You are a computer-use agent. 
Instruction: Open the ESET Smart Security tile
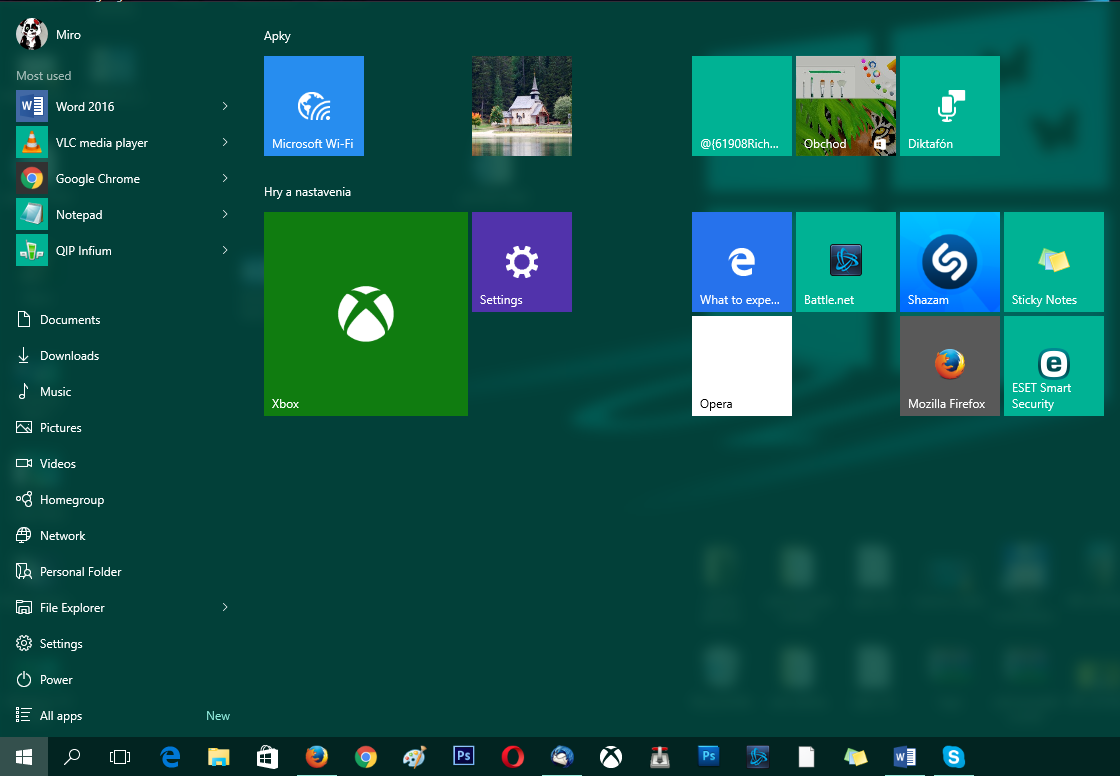[1054, 366]
